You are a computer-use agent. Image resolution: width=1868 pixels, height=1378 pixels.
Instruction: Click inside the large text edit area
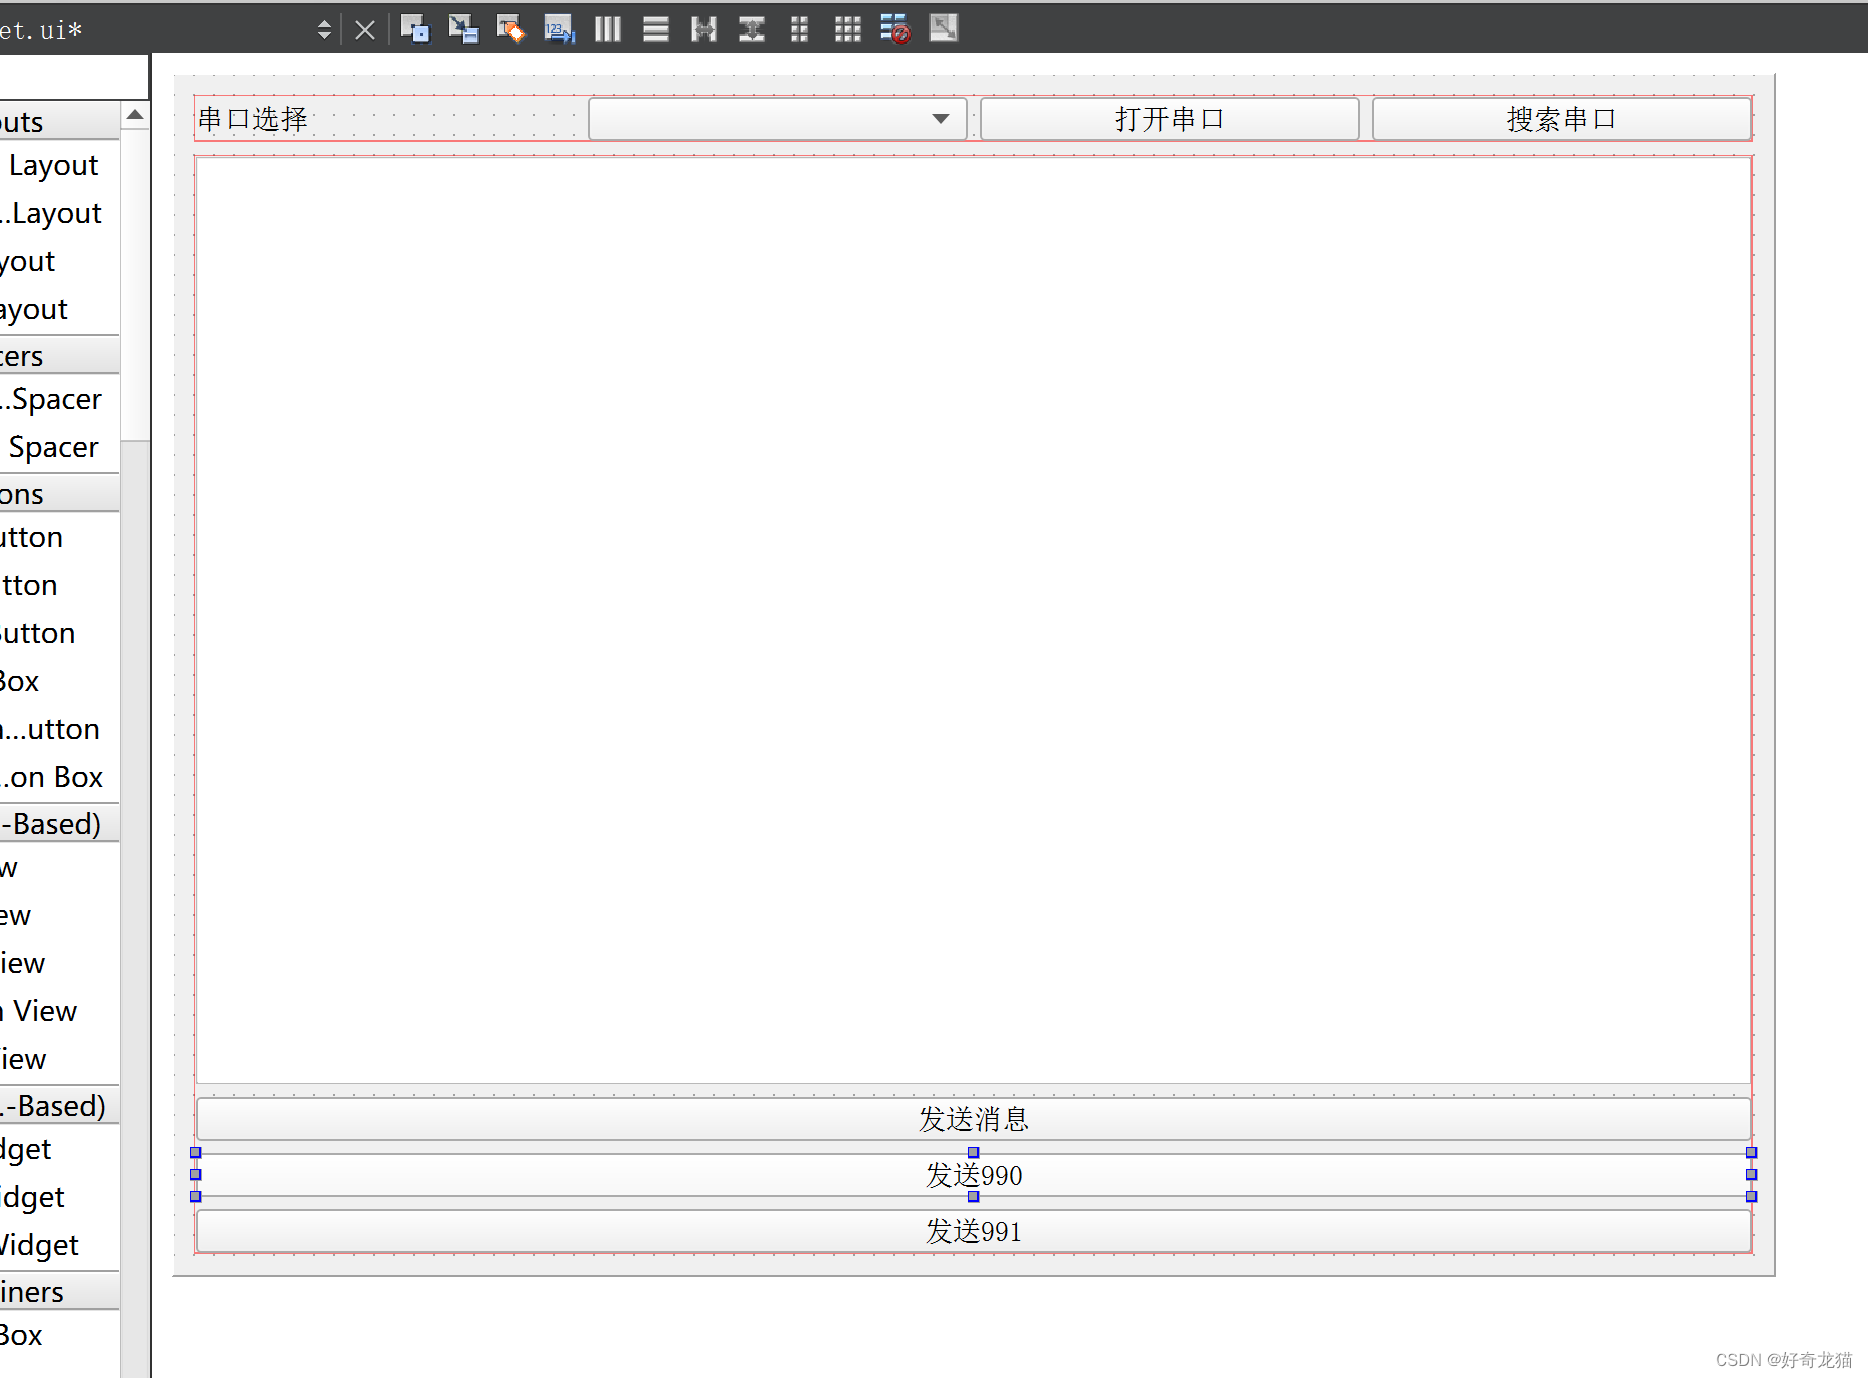[x=973, y=620]
